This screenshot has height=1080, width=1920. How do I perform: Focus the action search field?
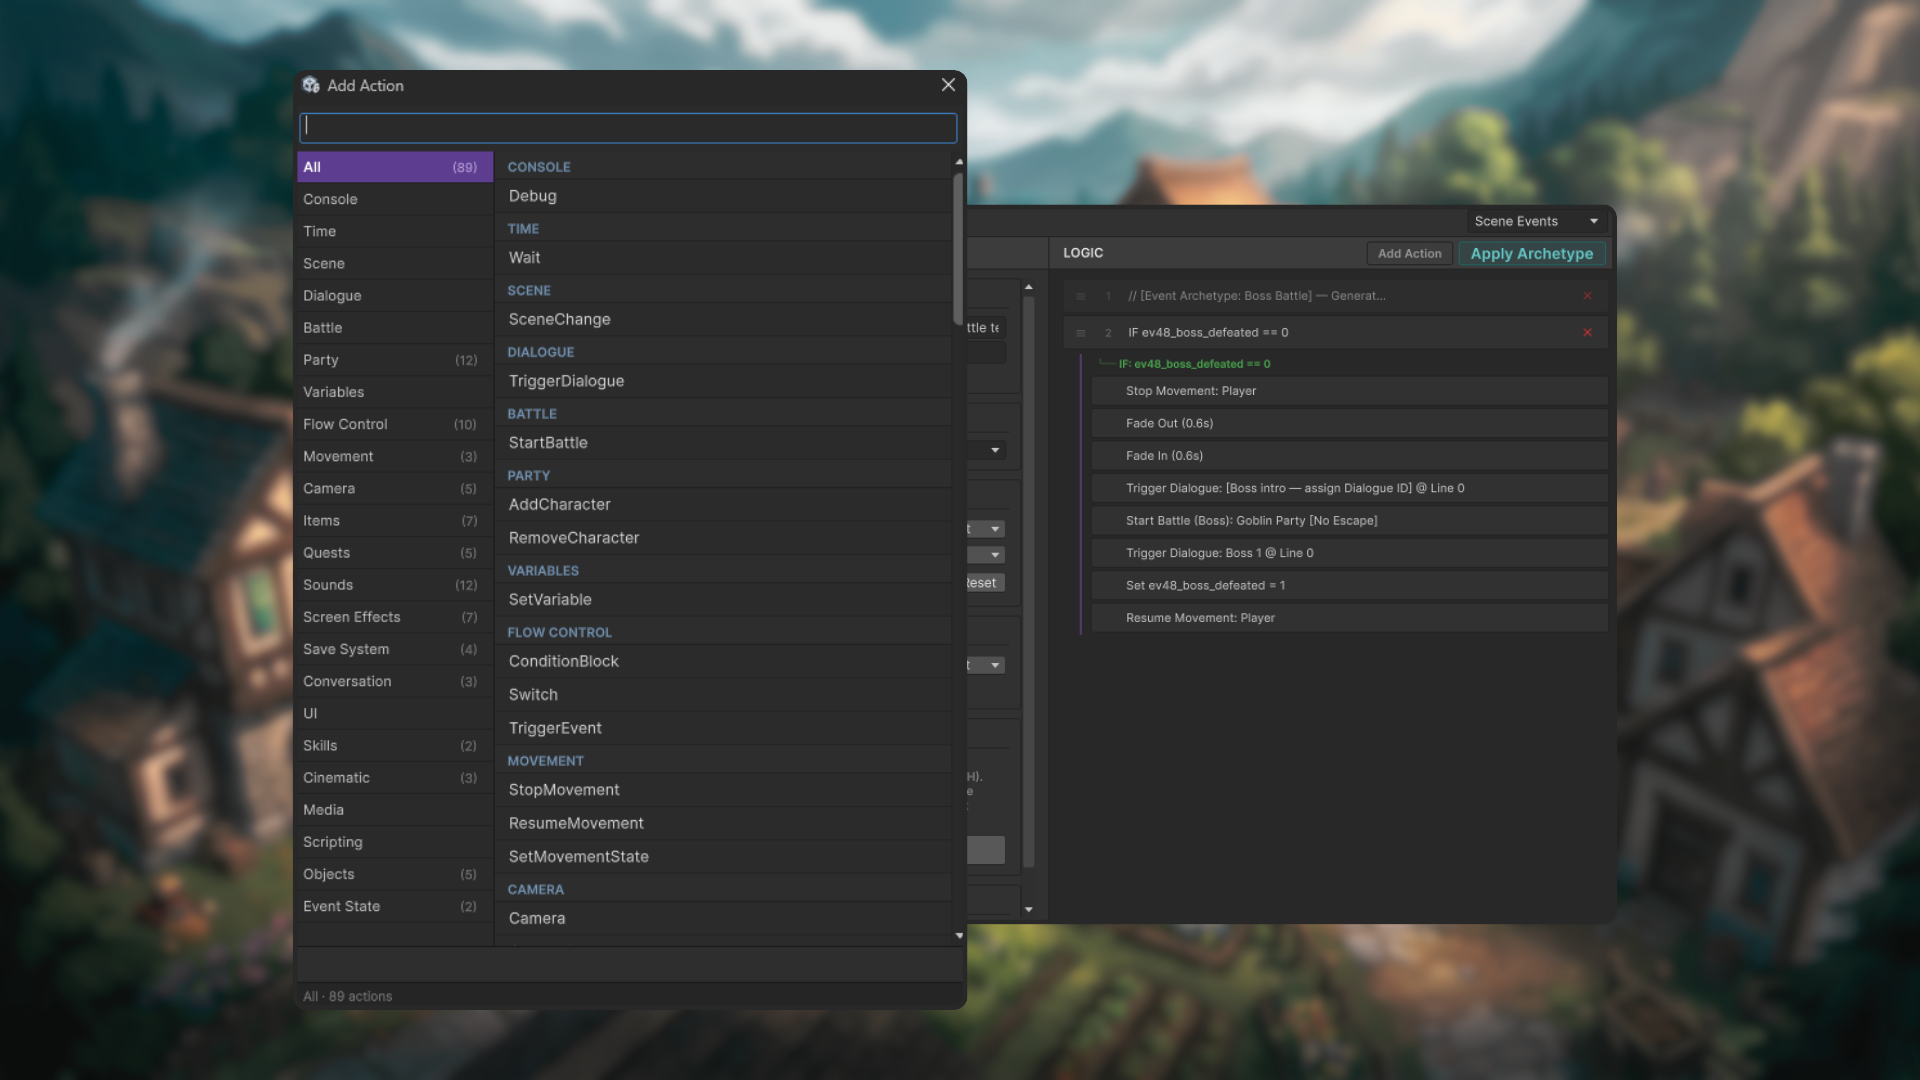628,127
